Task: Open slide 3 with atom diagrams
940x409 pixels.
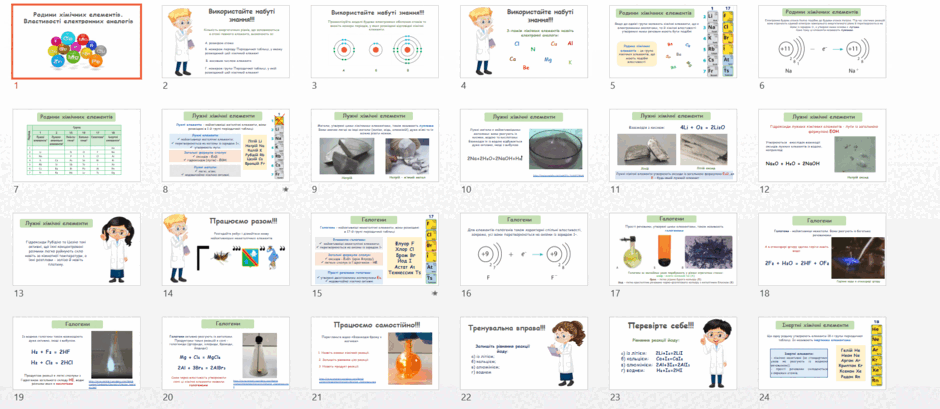Action: (x=375, y=41)
